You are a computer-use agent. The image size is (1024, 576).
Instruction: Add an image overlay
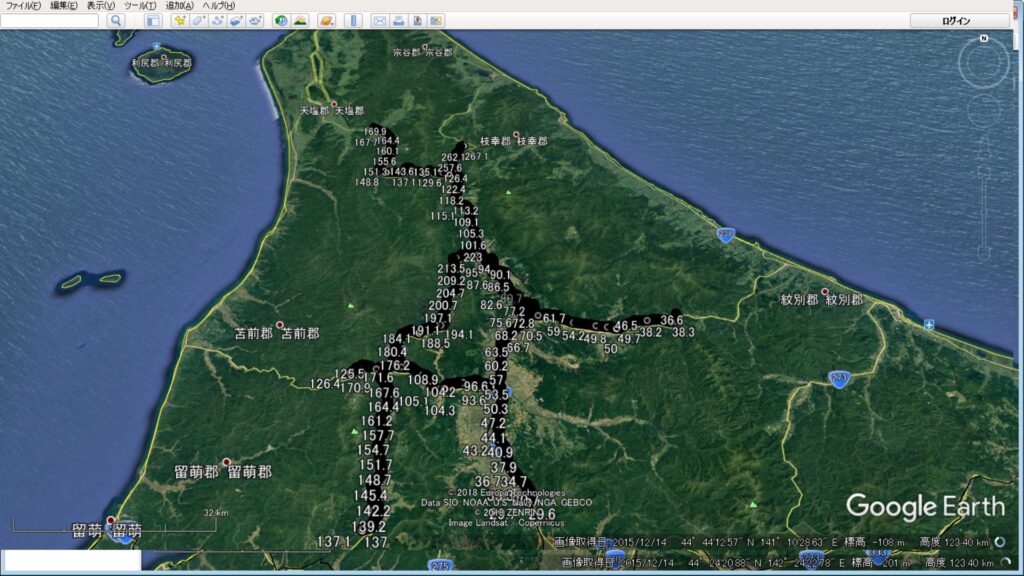tap(236, 20)
